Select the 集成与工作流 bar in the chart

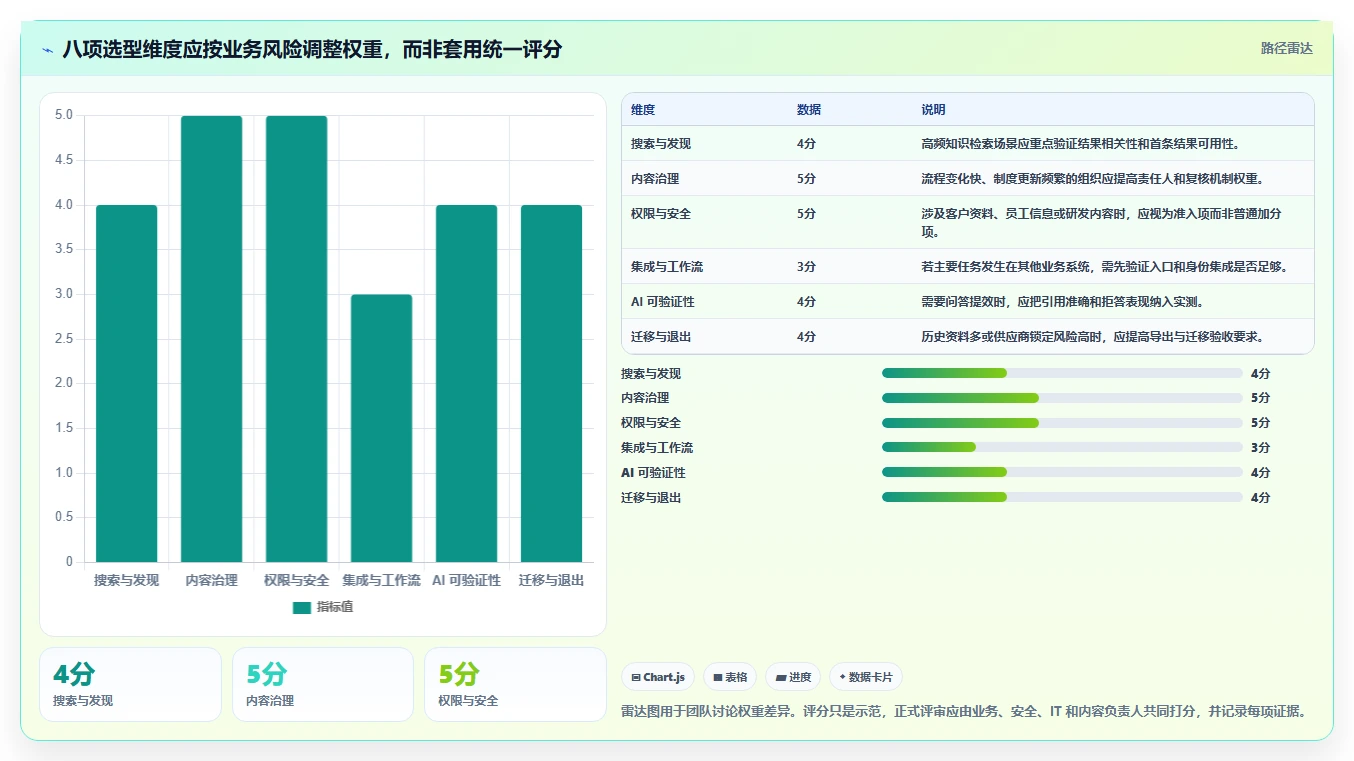(x=382, y=428)
